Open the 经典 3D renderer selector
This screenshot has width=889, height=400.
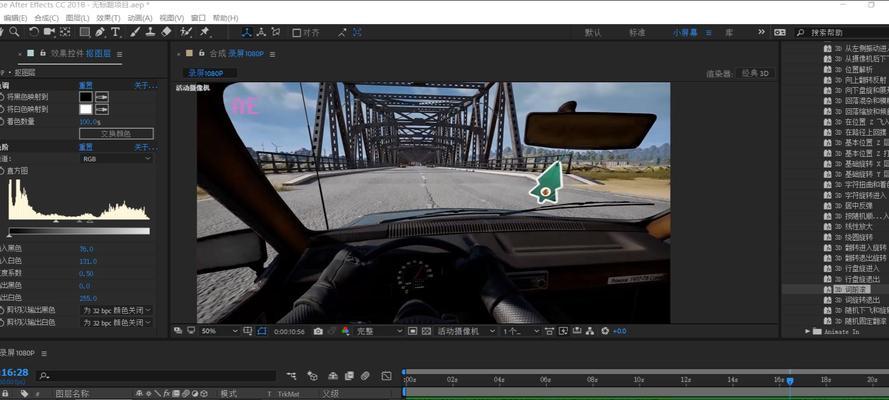tap(755, 74)
